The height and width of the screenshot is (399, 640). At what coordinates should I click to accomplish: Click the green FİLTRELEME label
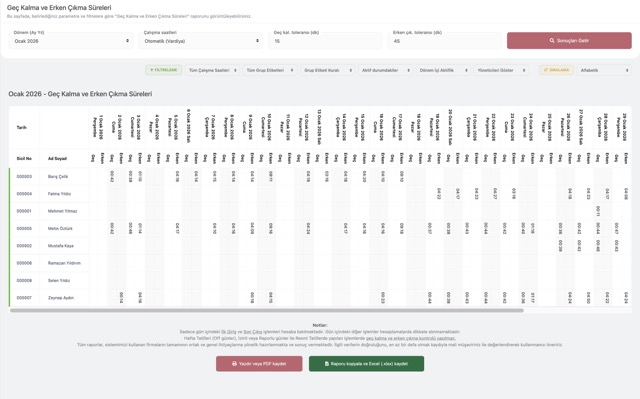164,70
